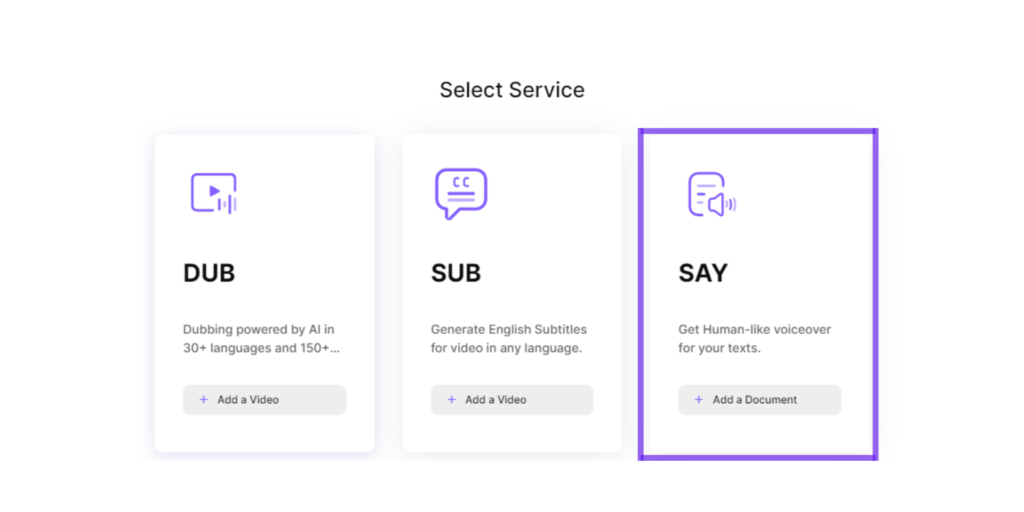Click the 'Dubbing powered by AI' description
The height and width of the screenshot is (512, 1024).
(261, 338)
